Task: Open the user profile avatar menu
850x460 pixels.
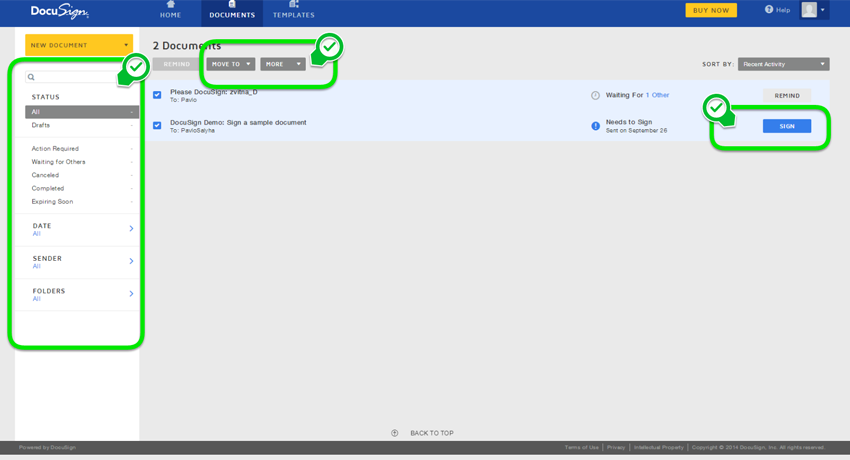Action: (x=814, y=10)
